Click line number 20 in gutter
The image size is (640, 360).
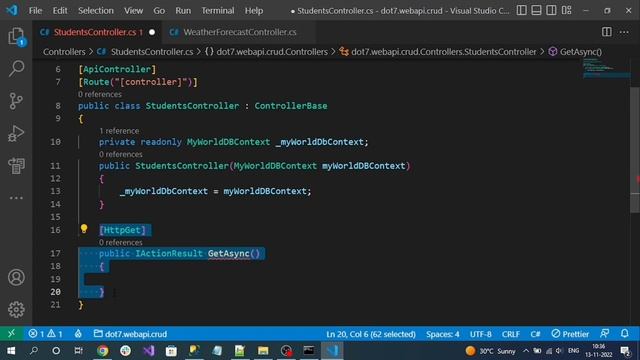click(x=56, y=292)
